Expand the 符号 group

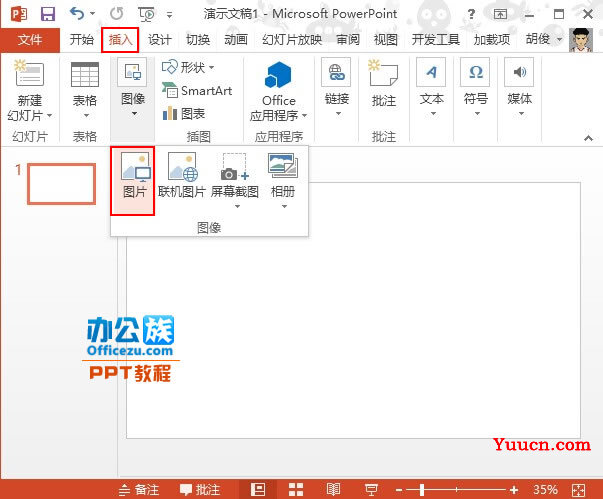click(x=476, y=88)
